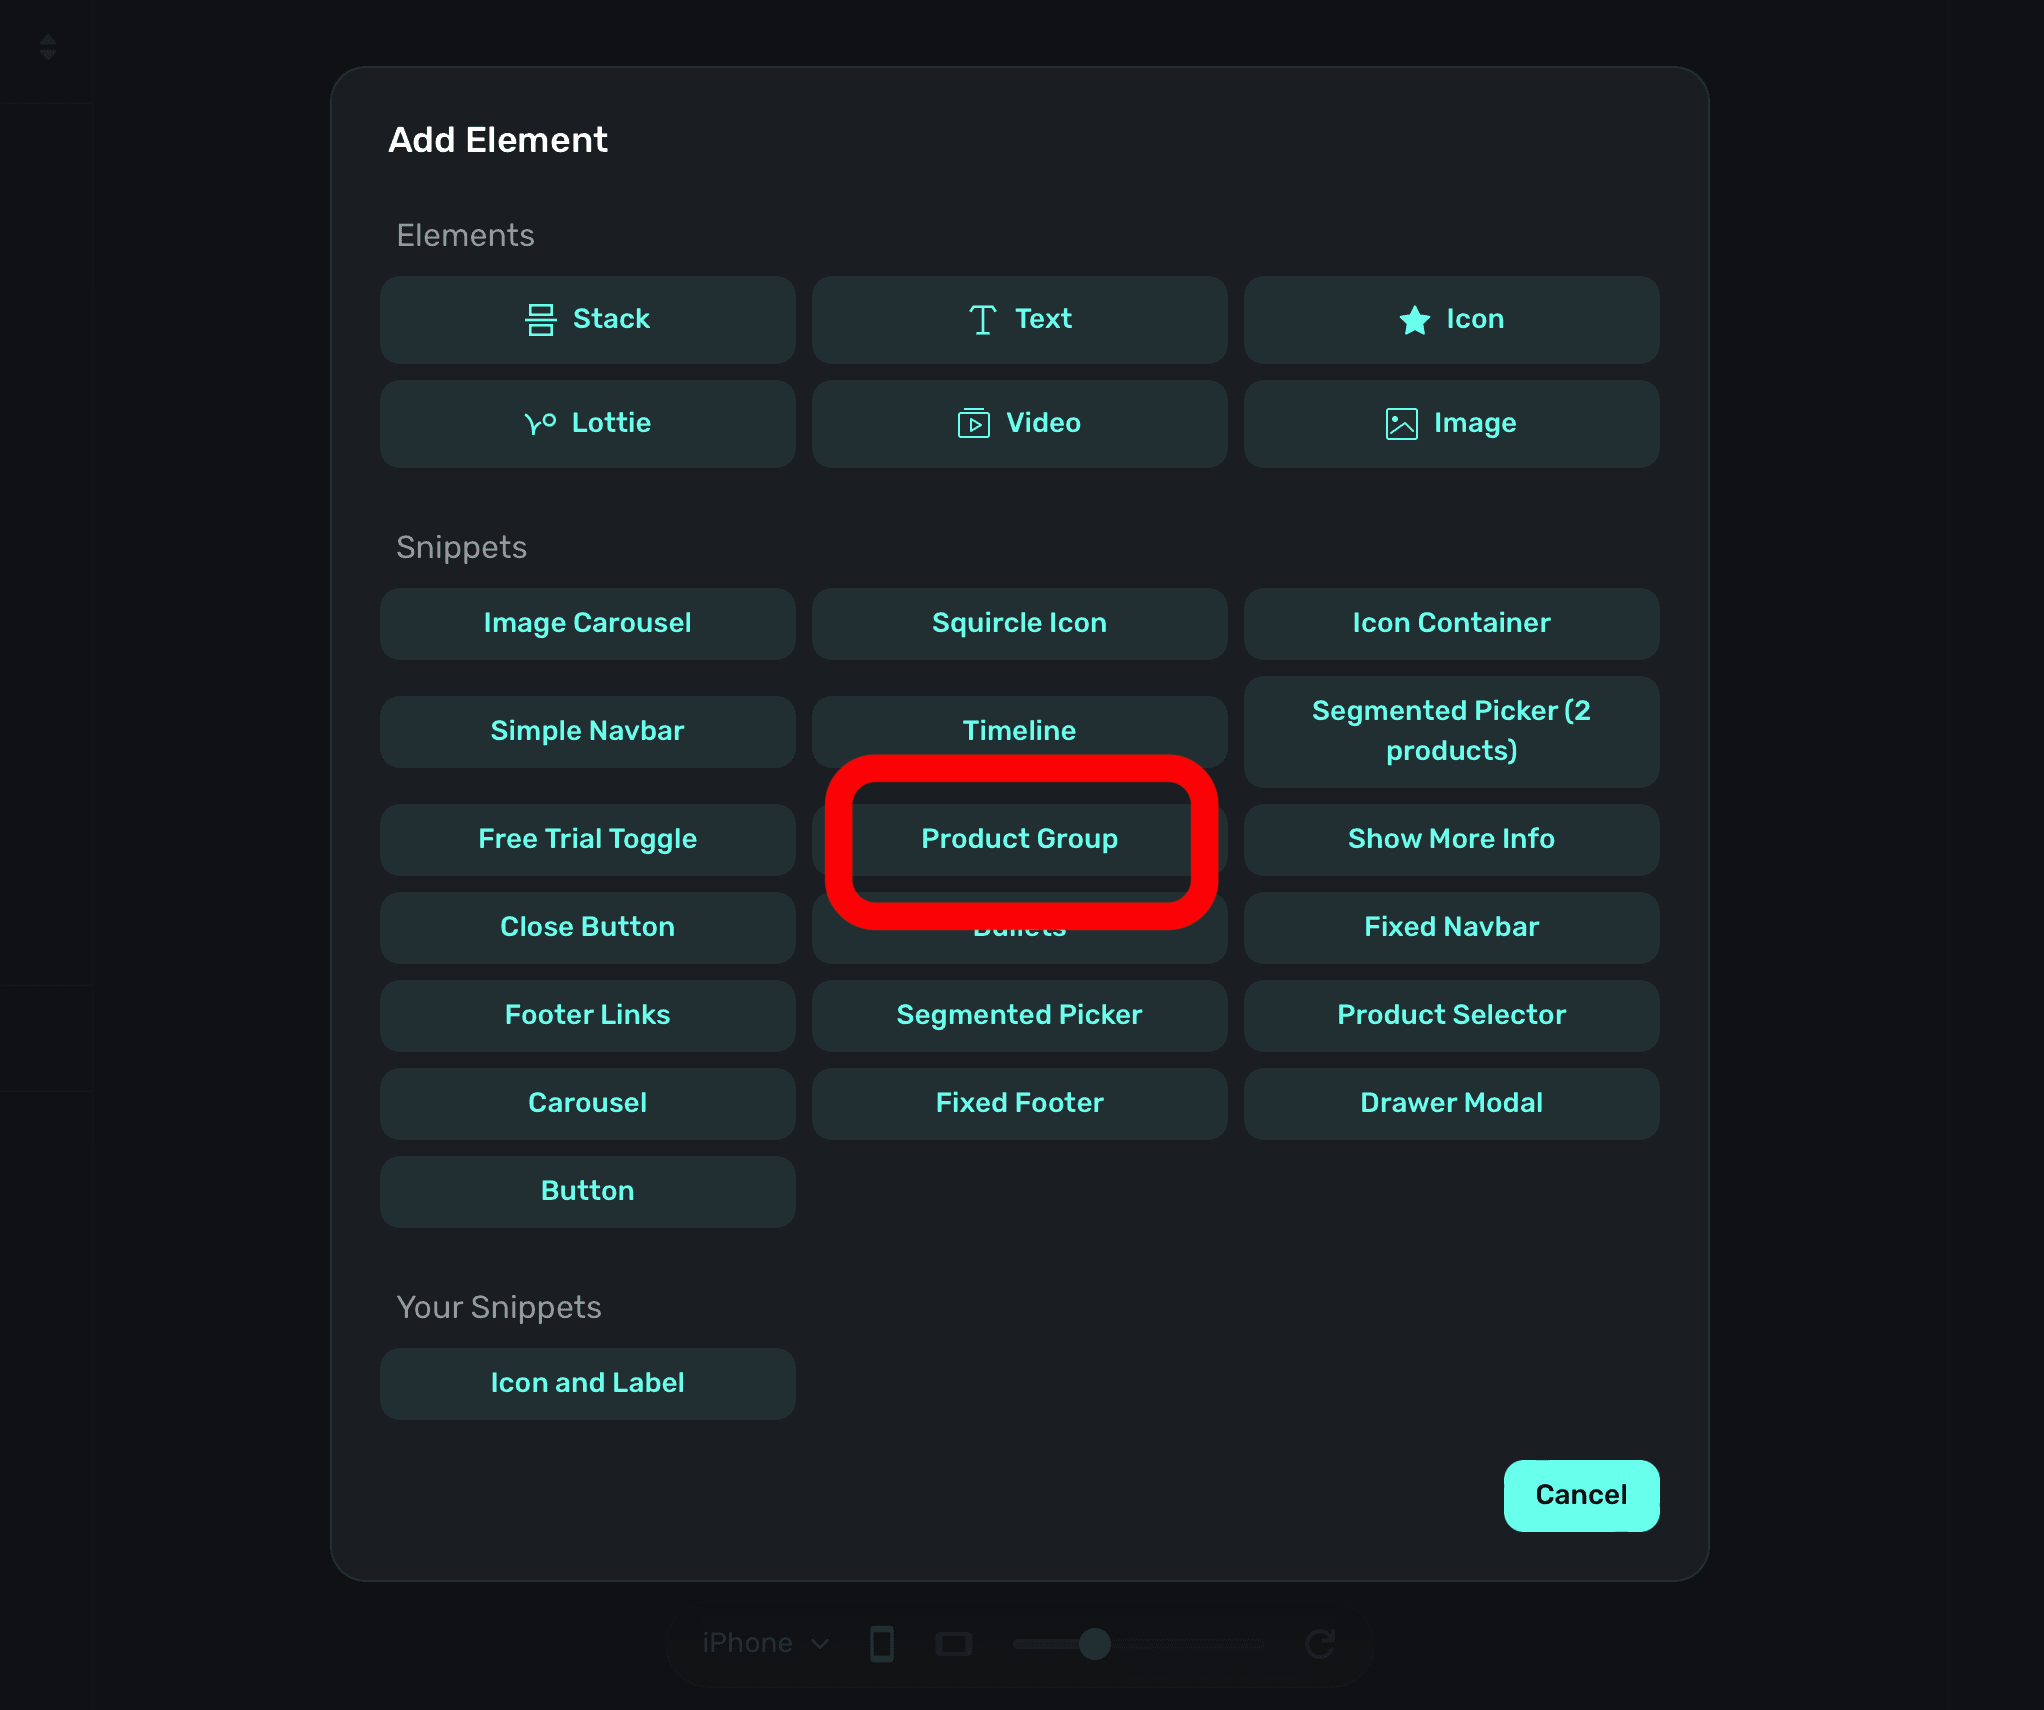Image resolution: width=2044 pixels, height=1710 pixels.
Task: Open the iPhone device dropdown
Action: coord(765,1643)
